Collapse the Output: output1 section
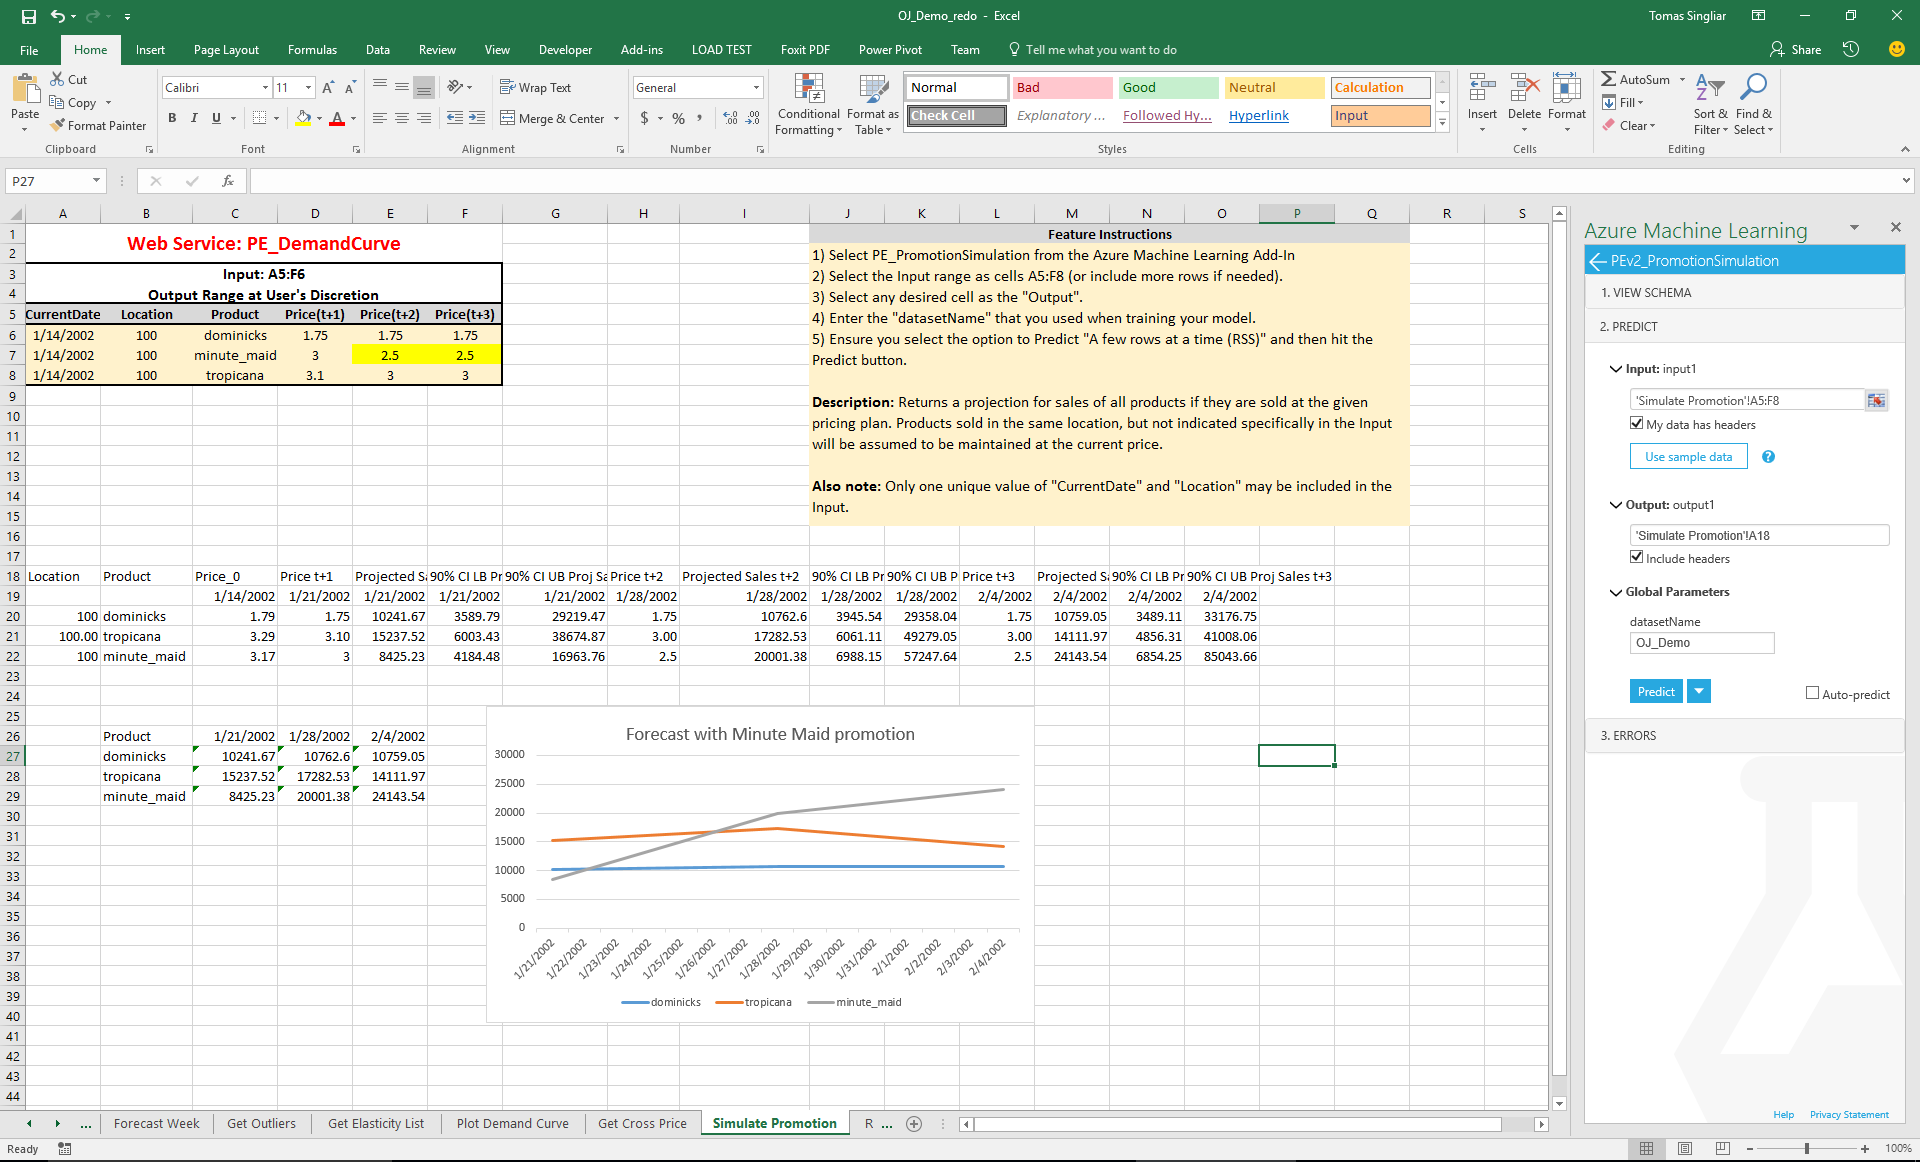Image resolution: width=1920 pixels, height=1162 pixels. point(1616,505)
